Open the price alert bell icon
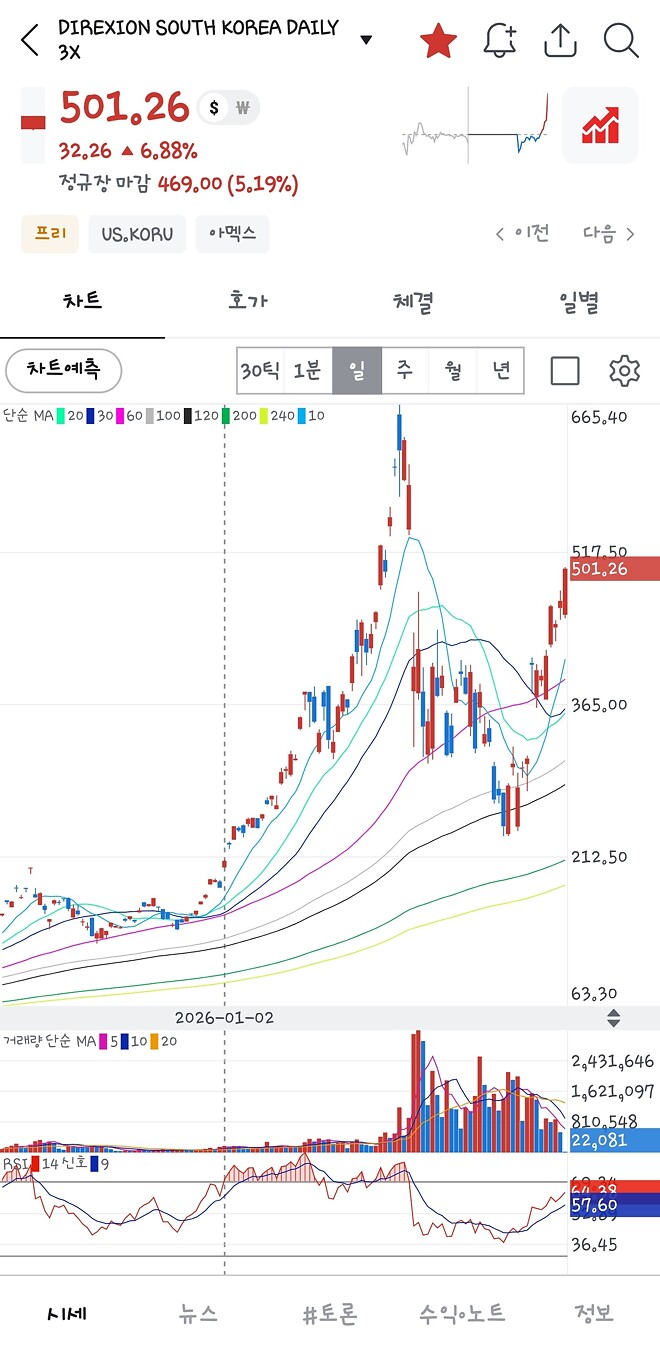The height and width of the screenshot is (1355, 660). (500, 41)
